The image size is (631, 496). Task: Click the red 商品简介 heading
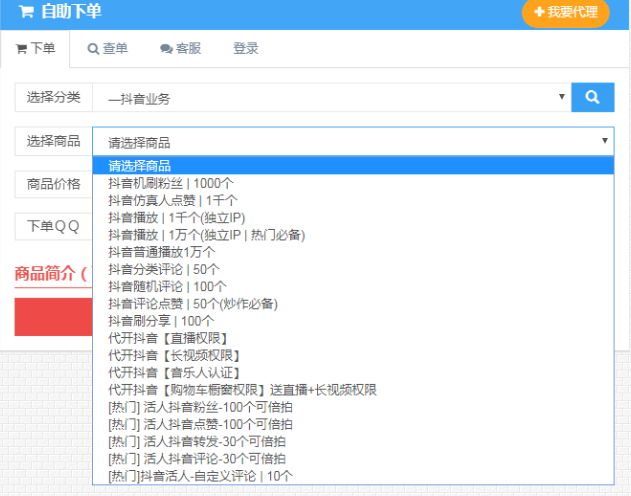pos(50,274)
